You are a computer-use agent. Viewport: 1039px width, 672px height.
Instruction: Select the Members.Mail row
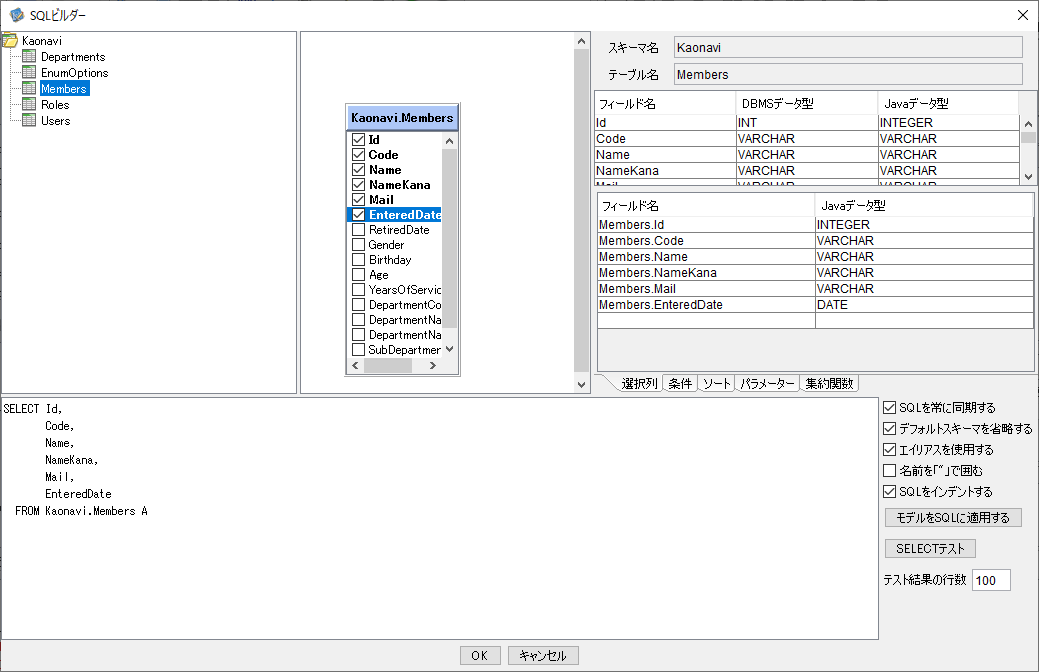click(815, 289)
